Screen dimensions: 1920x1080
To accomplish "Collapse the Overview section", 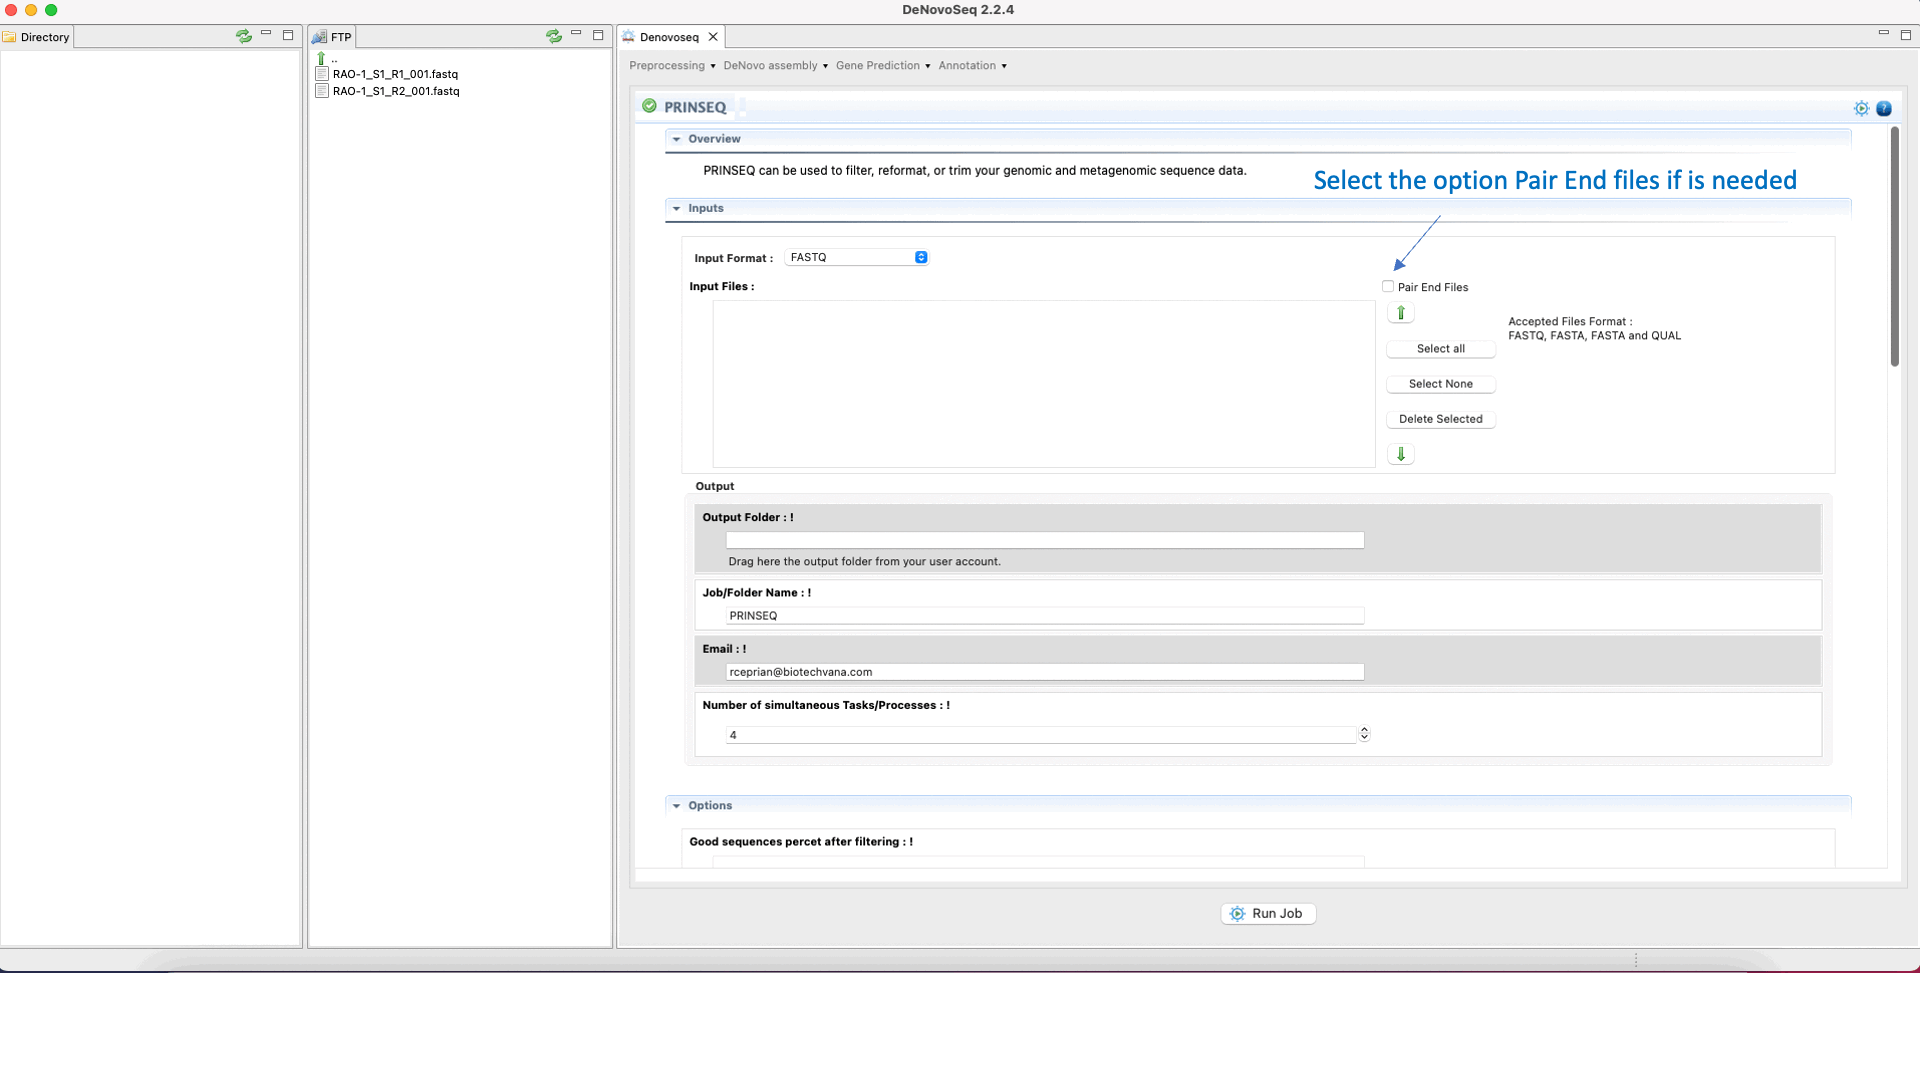I will pyautogui.click(x=677, y=139).
